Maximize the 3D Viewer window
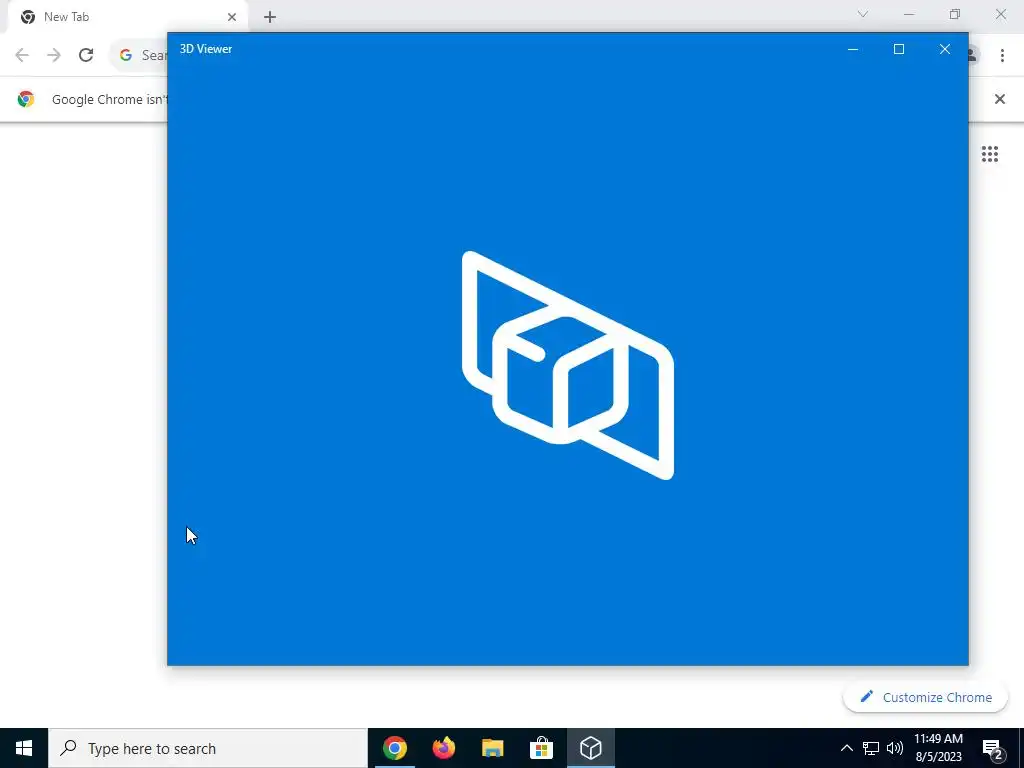The height and width of the screenshot is (768, 1024). click(x=899, y=49)
